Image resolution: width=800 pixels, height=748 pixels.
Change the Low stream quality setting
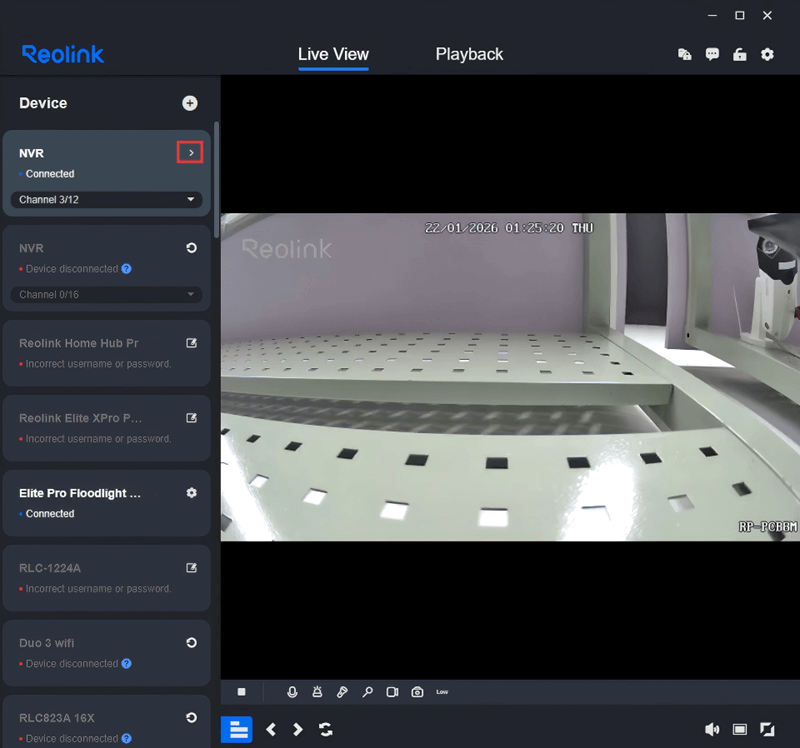coord(442,692)
